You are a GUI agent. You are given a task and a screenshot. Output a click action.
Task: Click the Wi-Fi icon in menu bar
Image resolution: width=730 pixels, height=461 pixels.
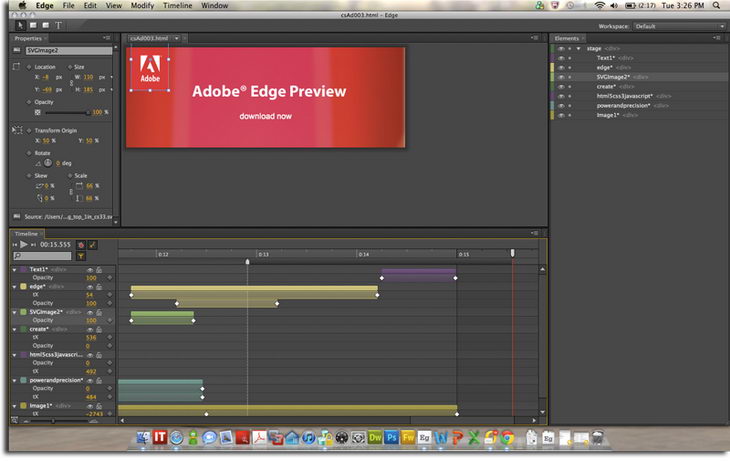[600, 6]
